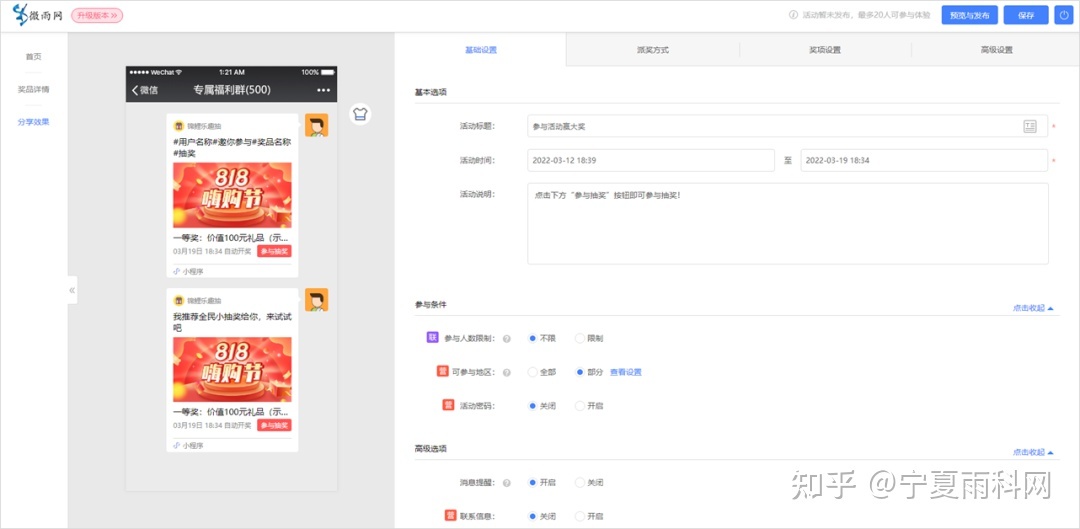1080x529 pixels.
Task: Click the 预览与发布 button
Action: (969, 15)
